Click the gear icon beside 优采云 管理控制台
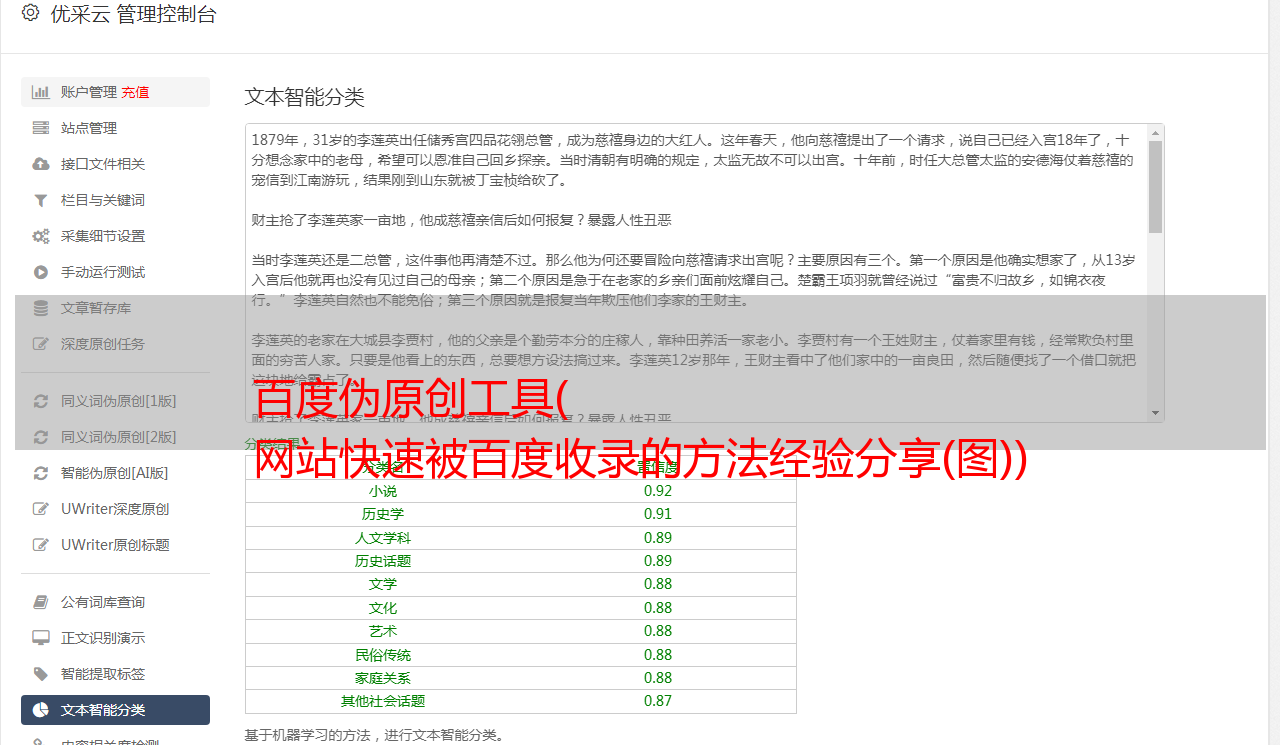1280x745 pixels. (30, 13)
